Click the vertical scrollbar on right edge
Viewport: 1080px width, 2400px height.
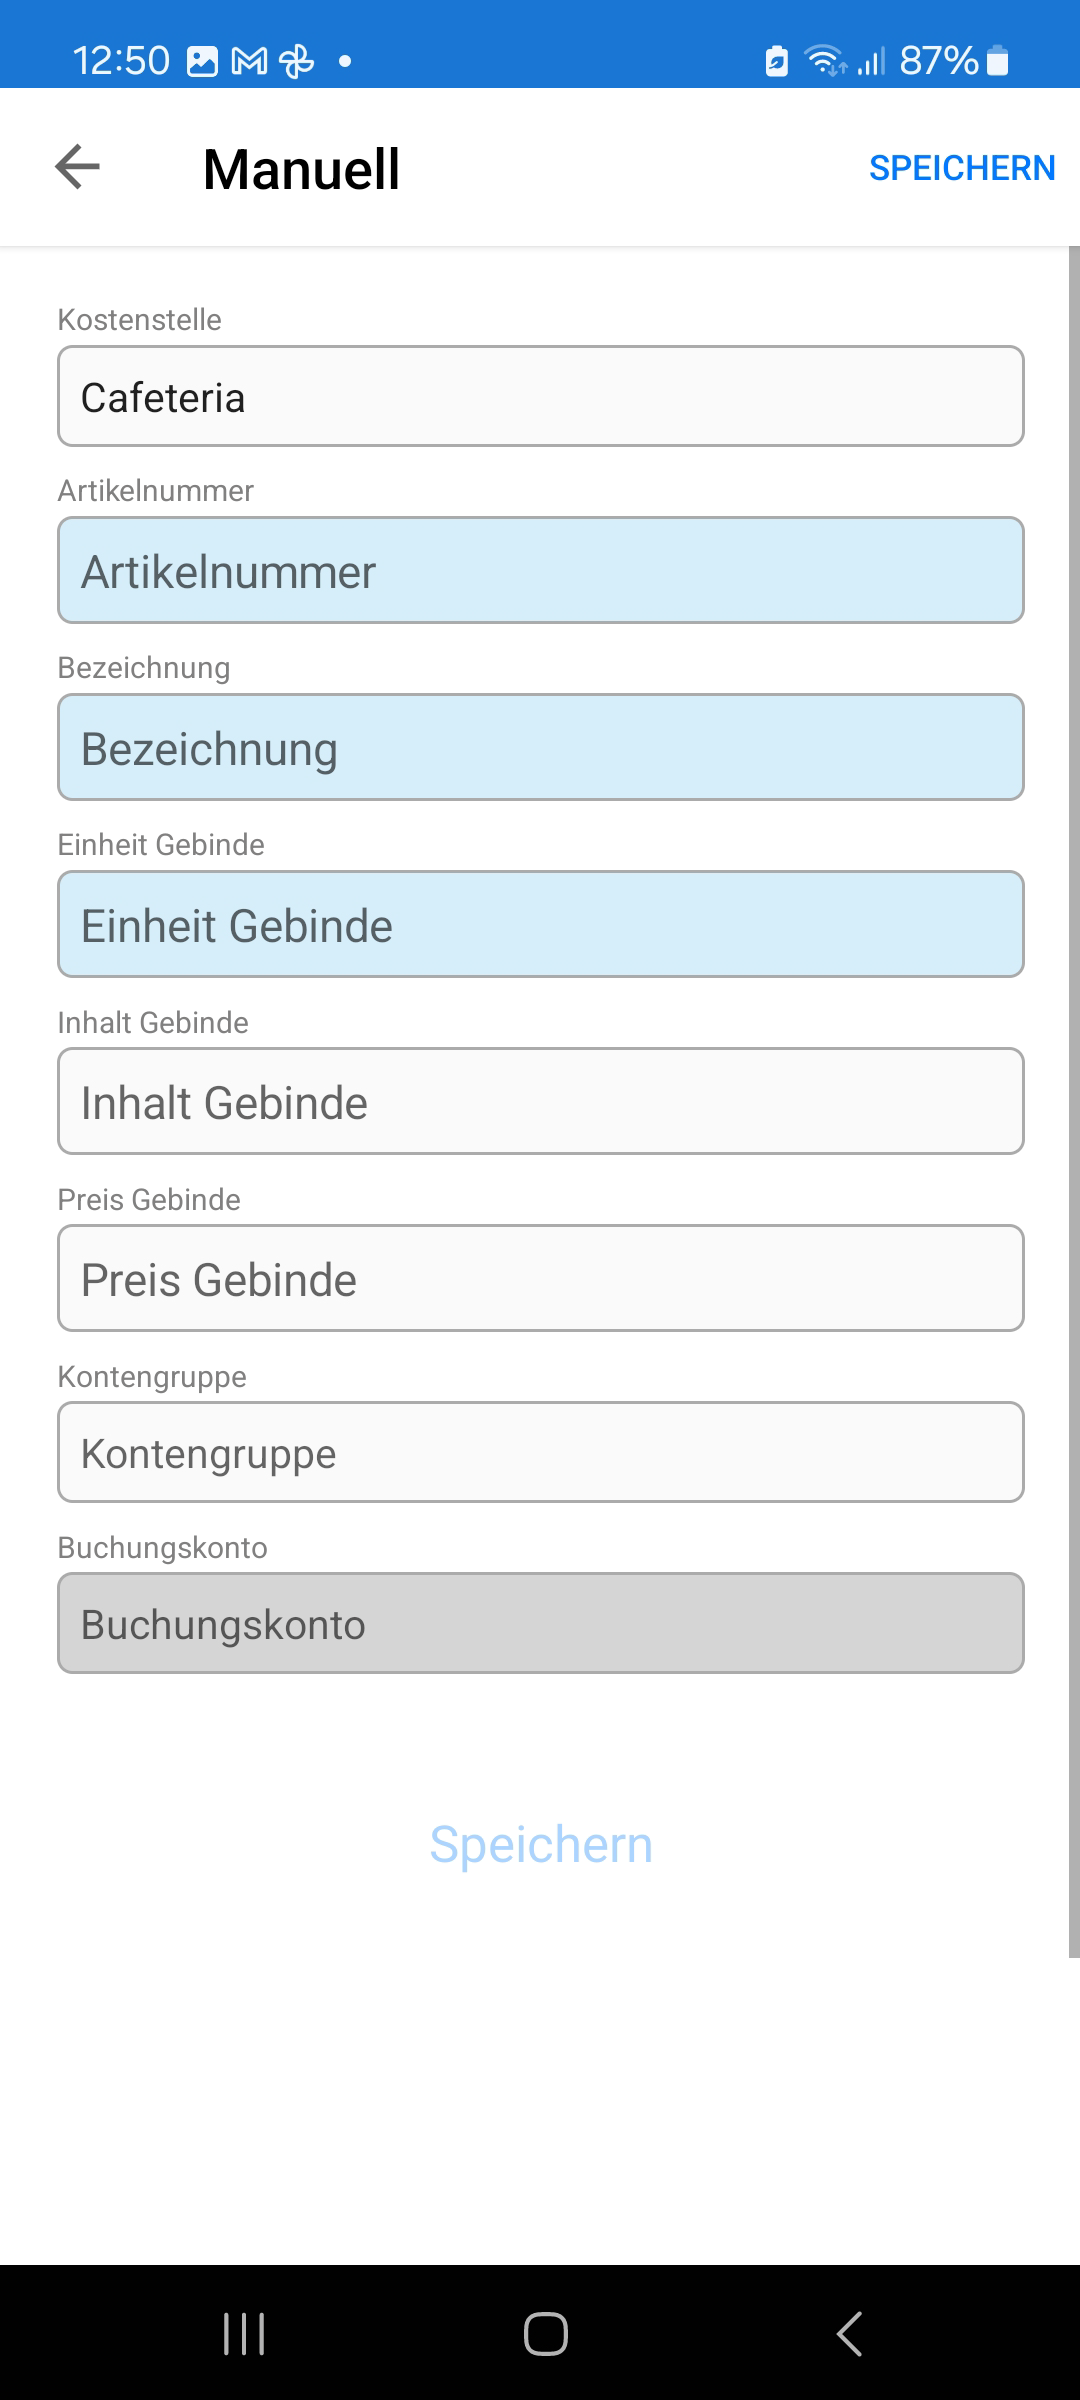click(1074, 1100)
